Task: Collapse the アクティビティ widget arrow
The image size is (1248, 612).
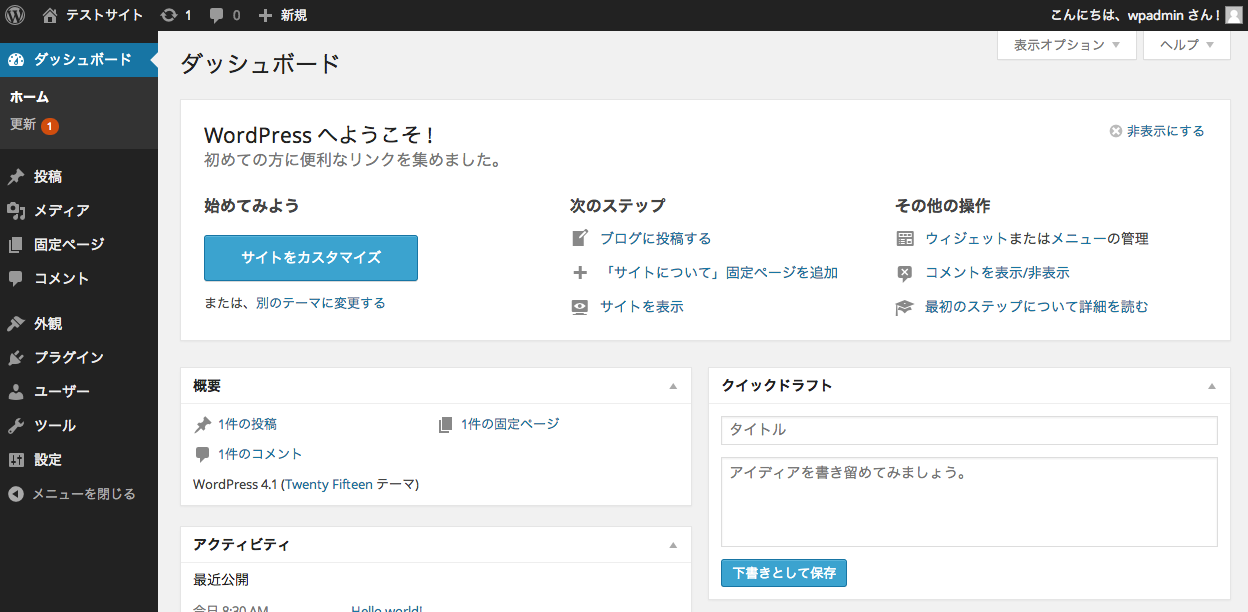Action: click(673, 545)
